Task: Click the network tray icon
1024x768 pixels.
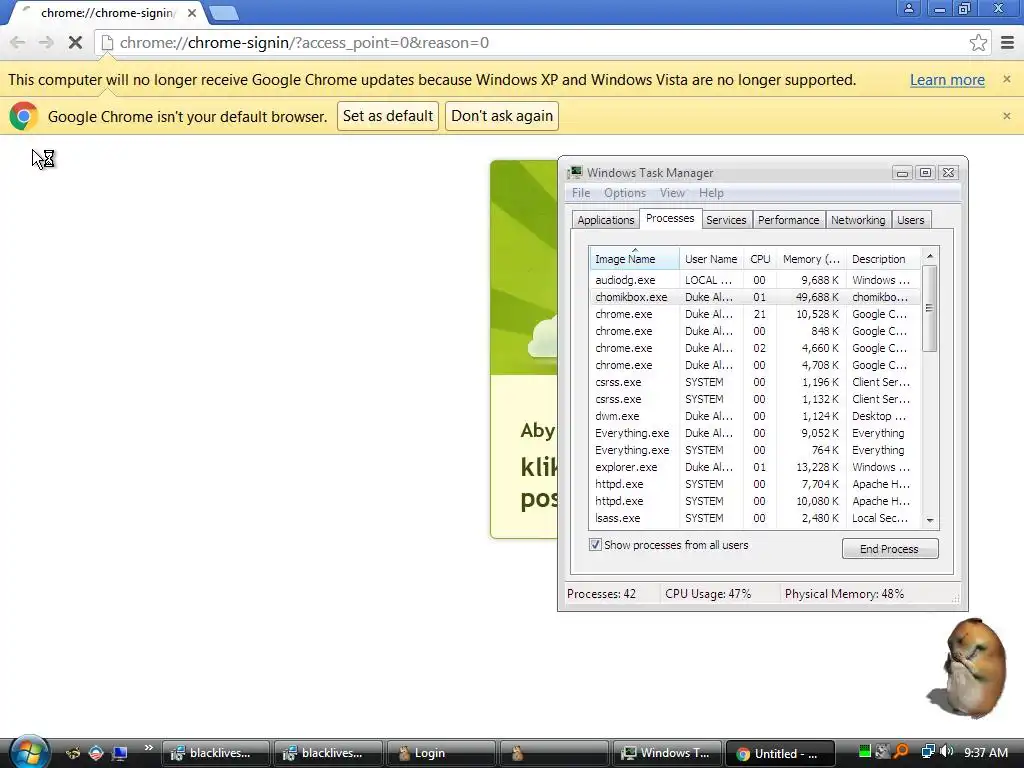Action: click(x=927, y=752)
